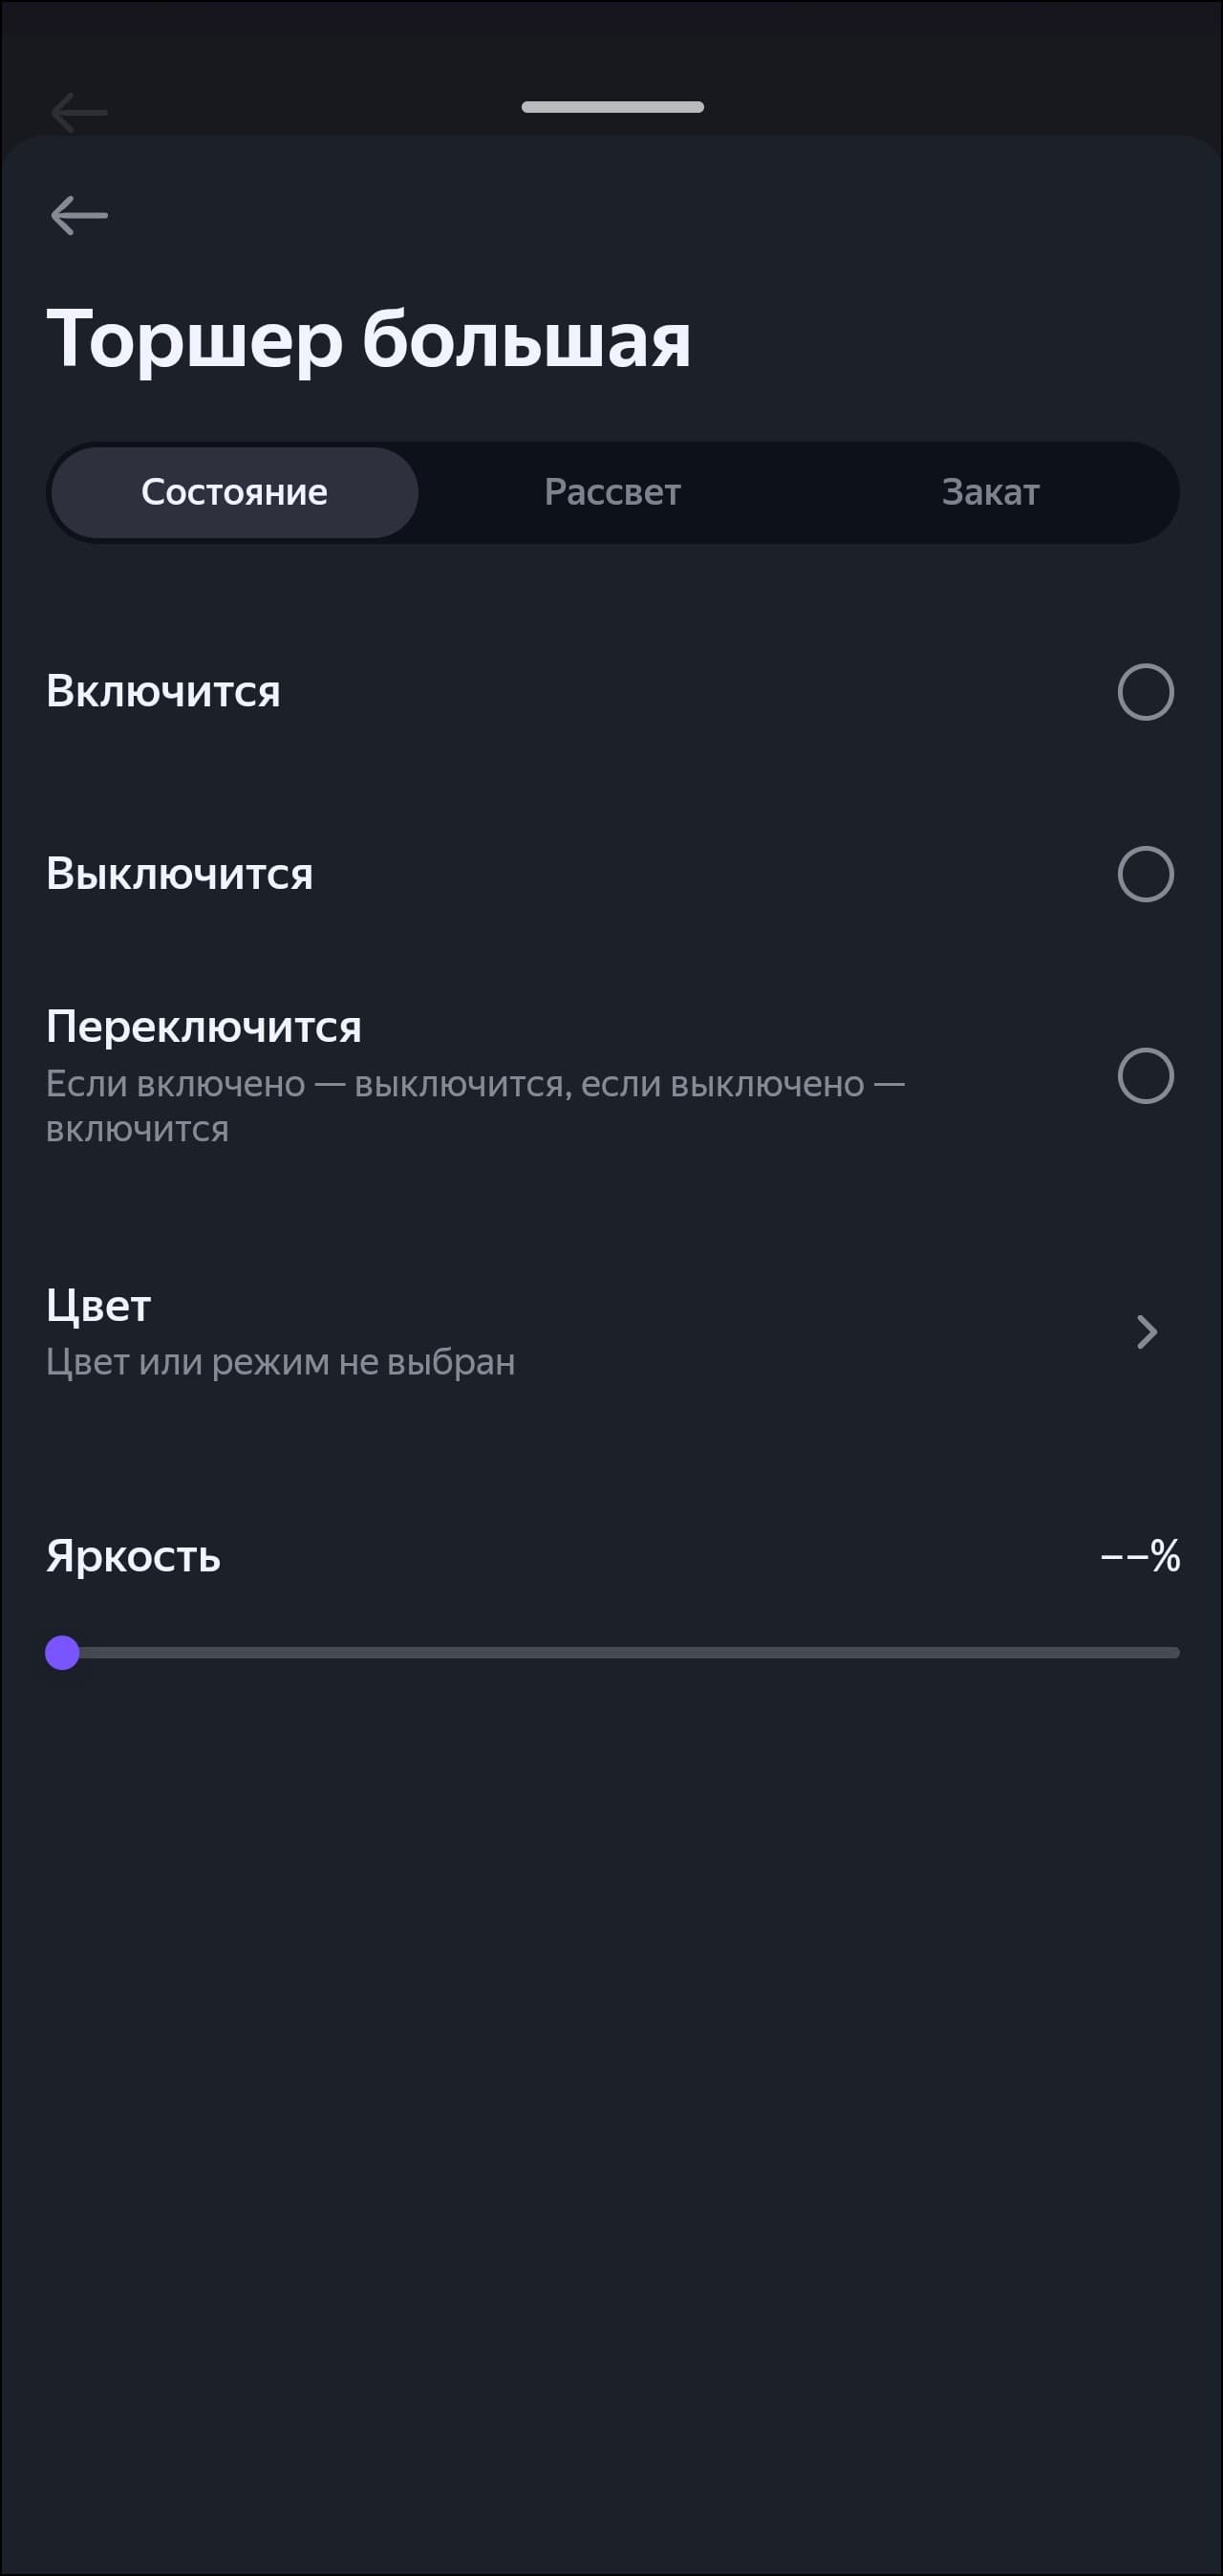This screenshot has width=1223, height=2576.
Task: Enable the Переключится radio option
Action: (x=1145, y=1076)
